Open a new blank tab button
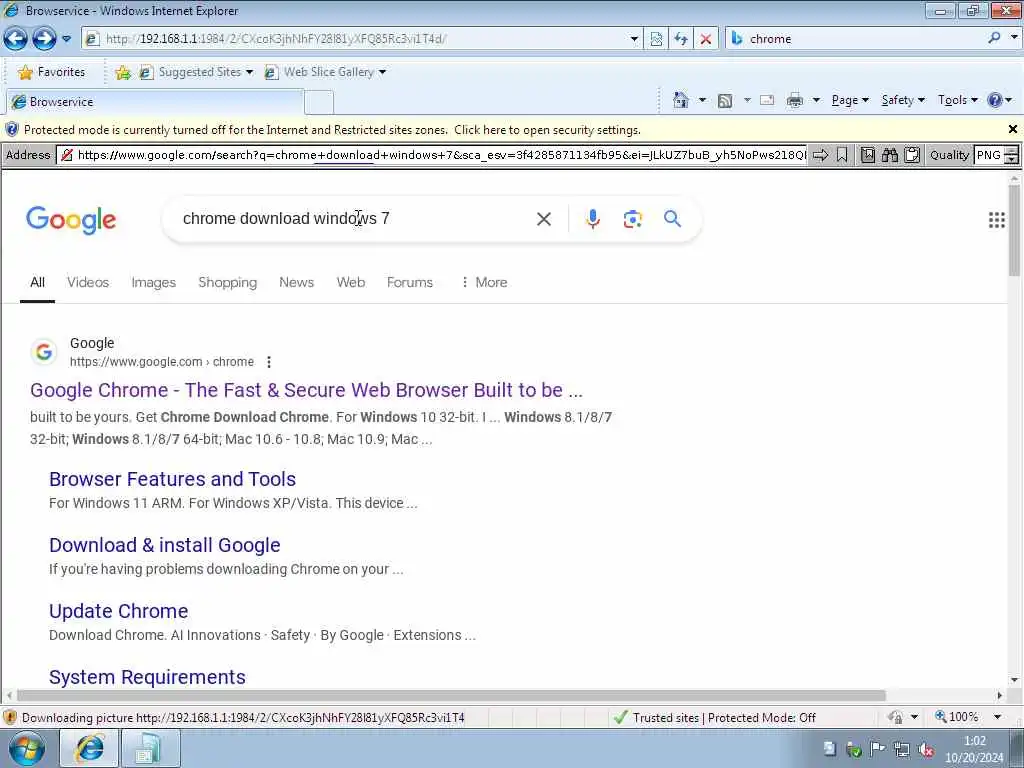 [x=319, y=103]
